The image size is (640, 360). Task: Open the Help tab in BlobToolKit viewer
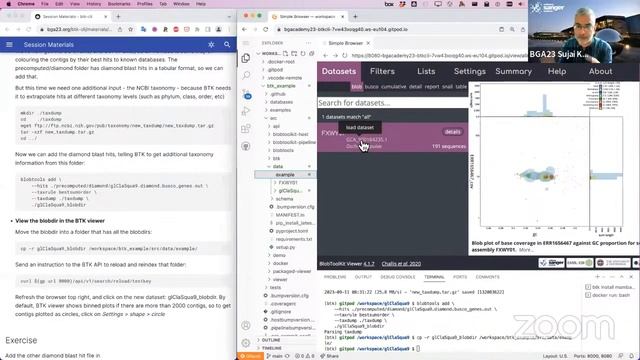557,71
